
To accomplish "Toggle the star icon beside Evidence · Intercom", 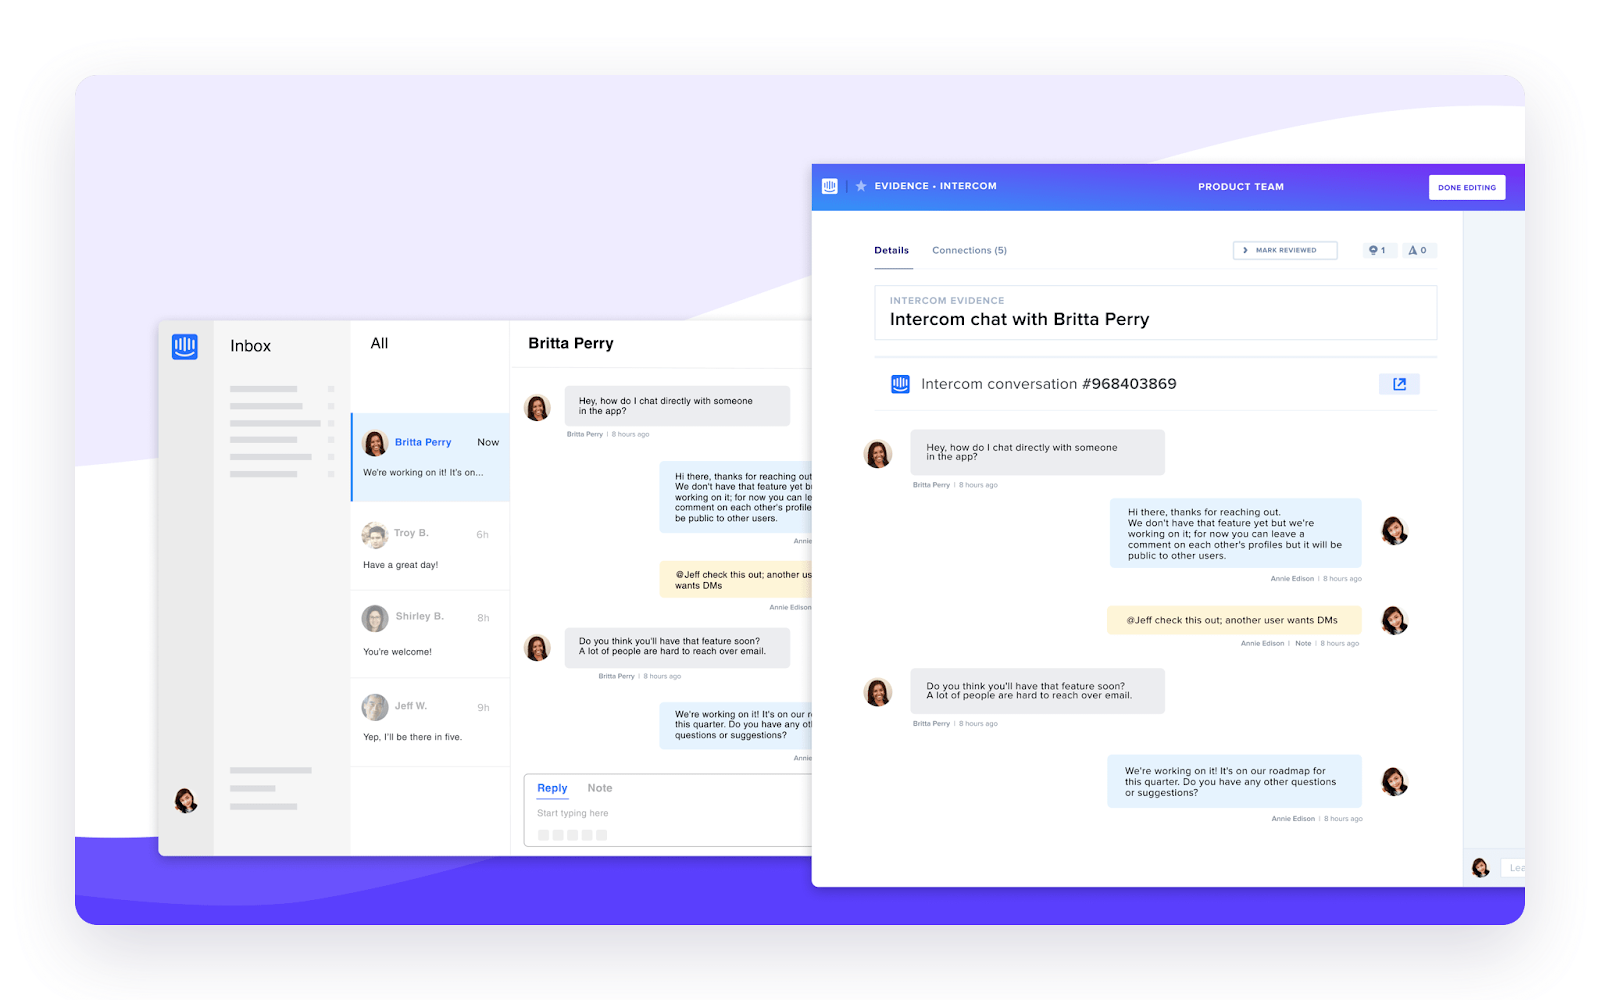I will click(861, 186).
